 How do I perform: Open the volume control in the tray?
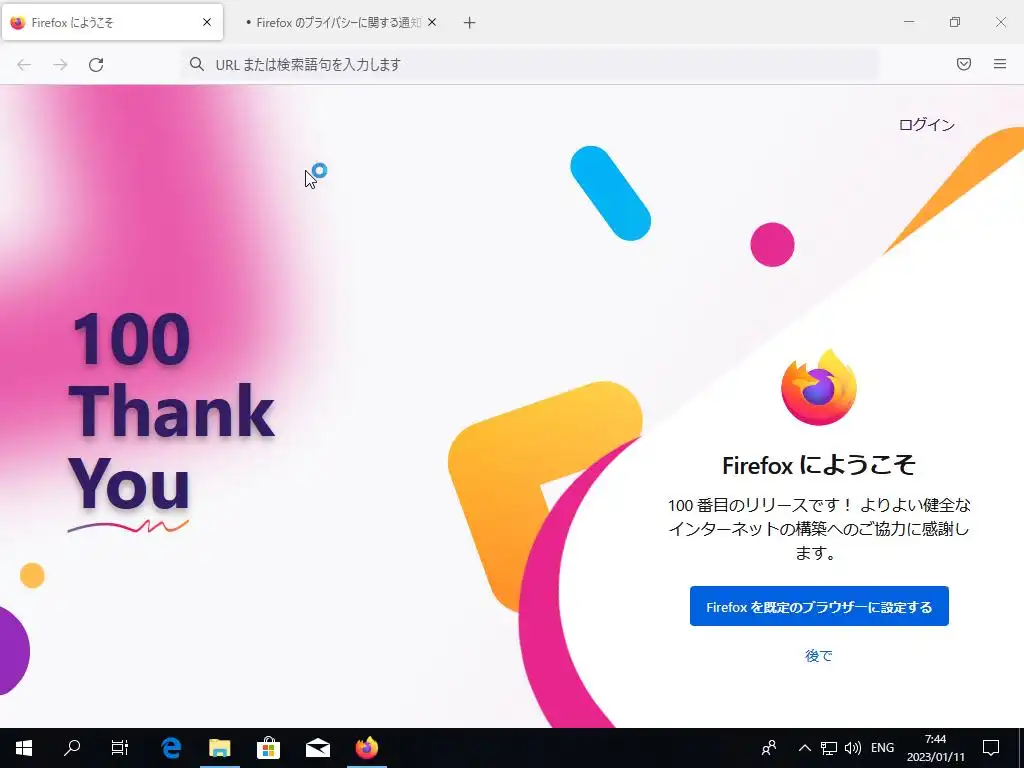coord(852,748)
